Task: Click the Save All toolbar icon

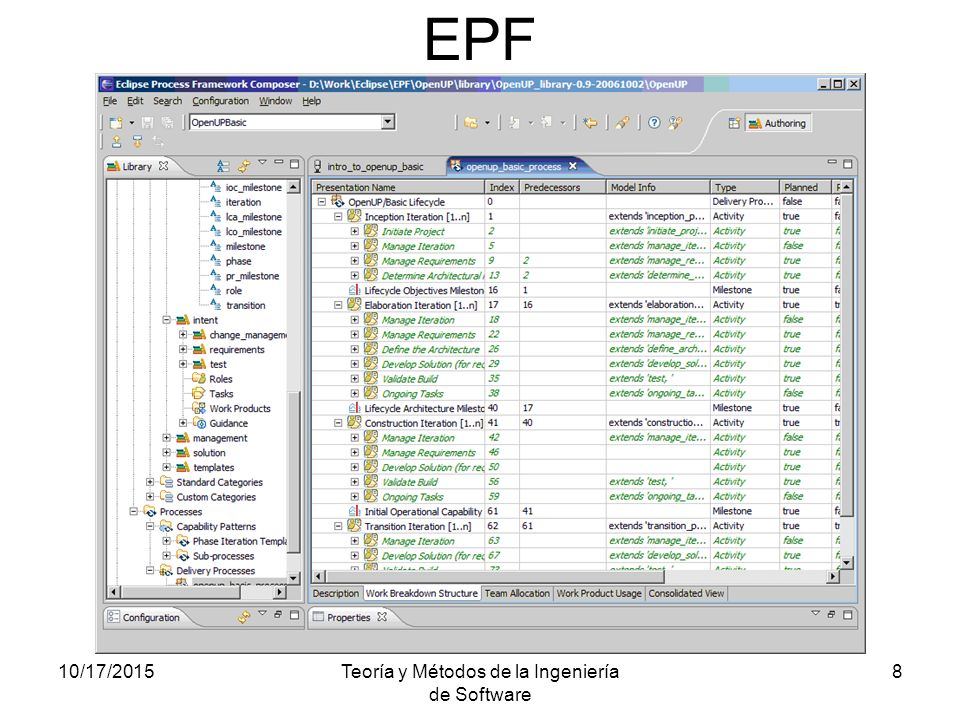Action: pyautogui.click(x=167, y=123)
